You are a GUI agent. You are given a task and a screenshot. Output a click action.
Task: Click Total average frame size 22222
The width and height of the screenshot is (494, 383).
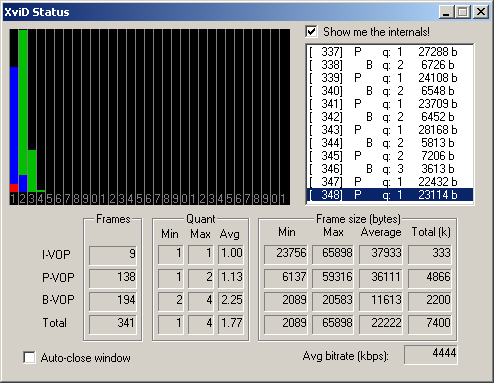pos(381,324)
